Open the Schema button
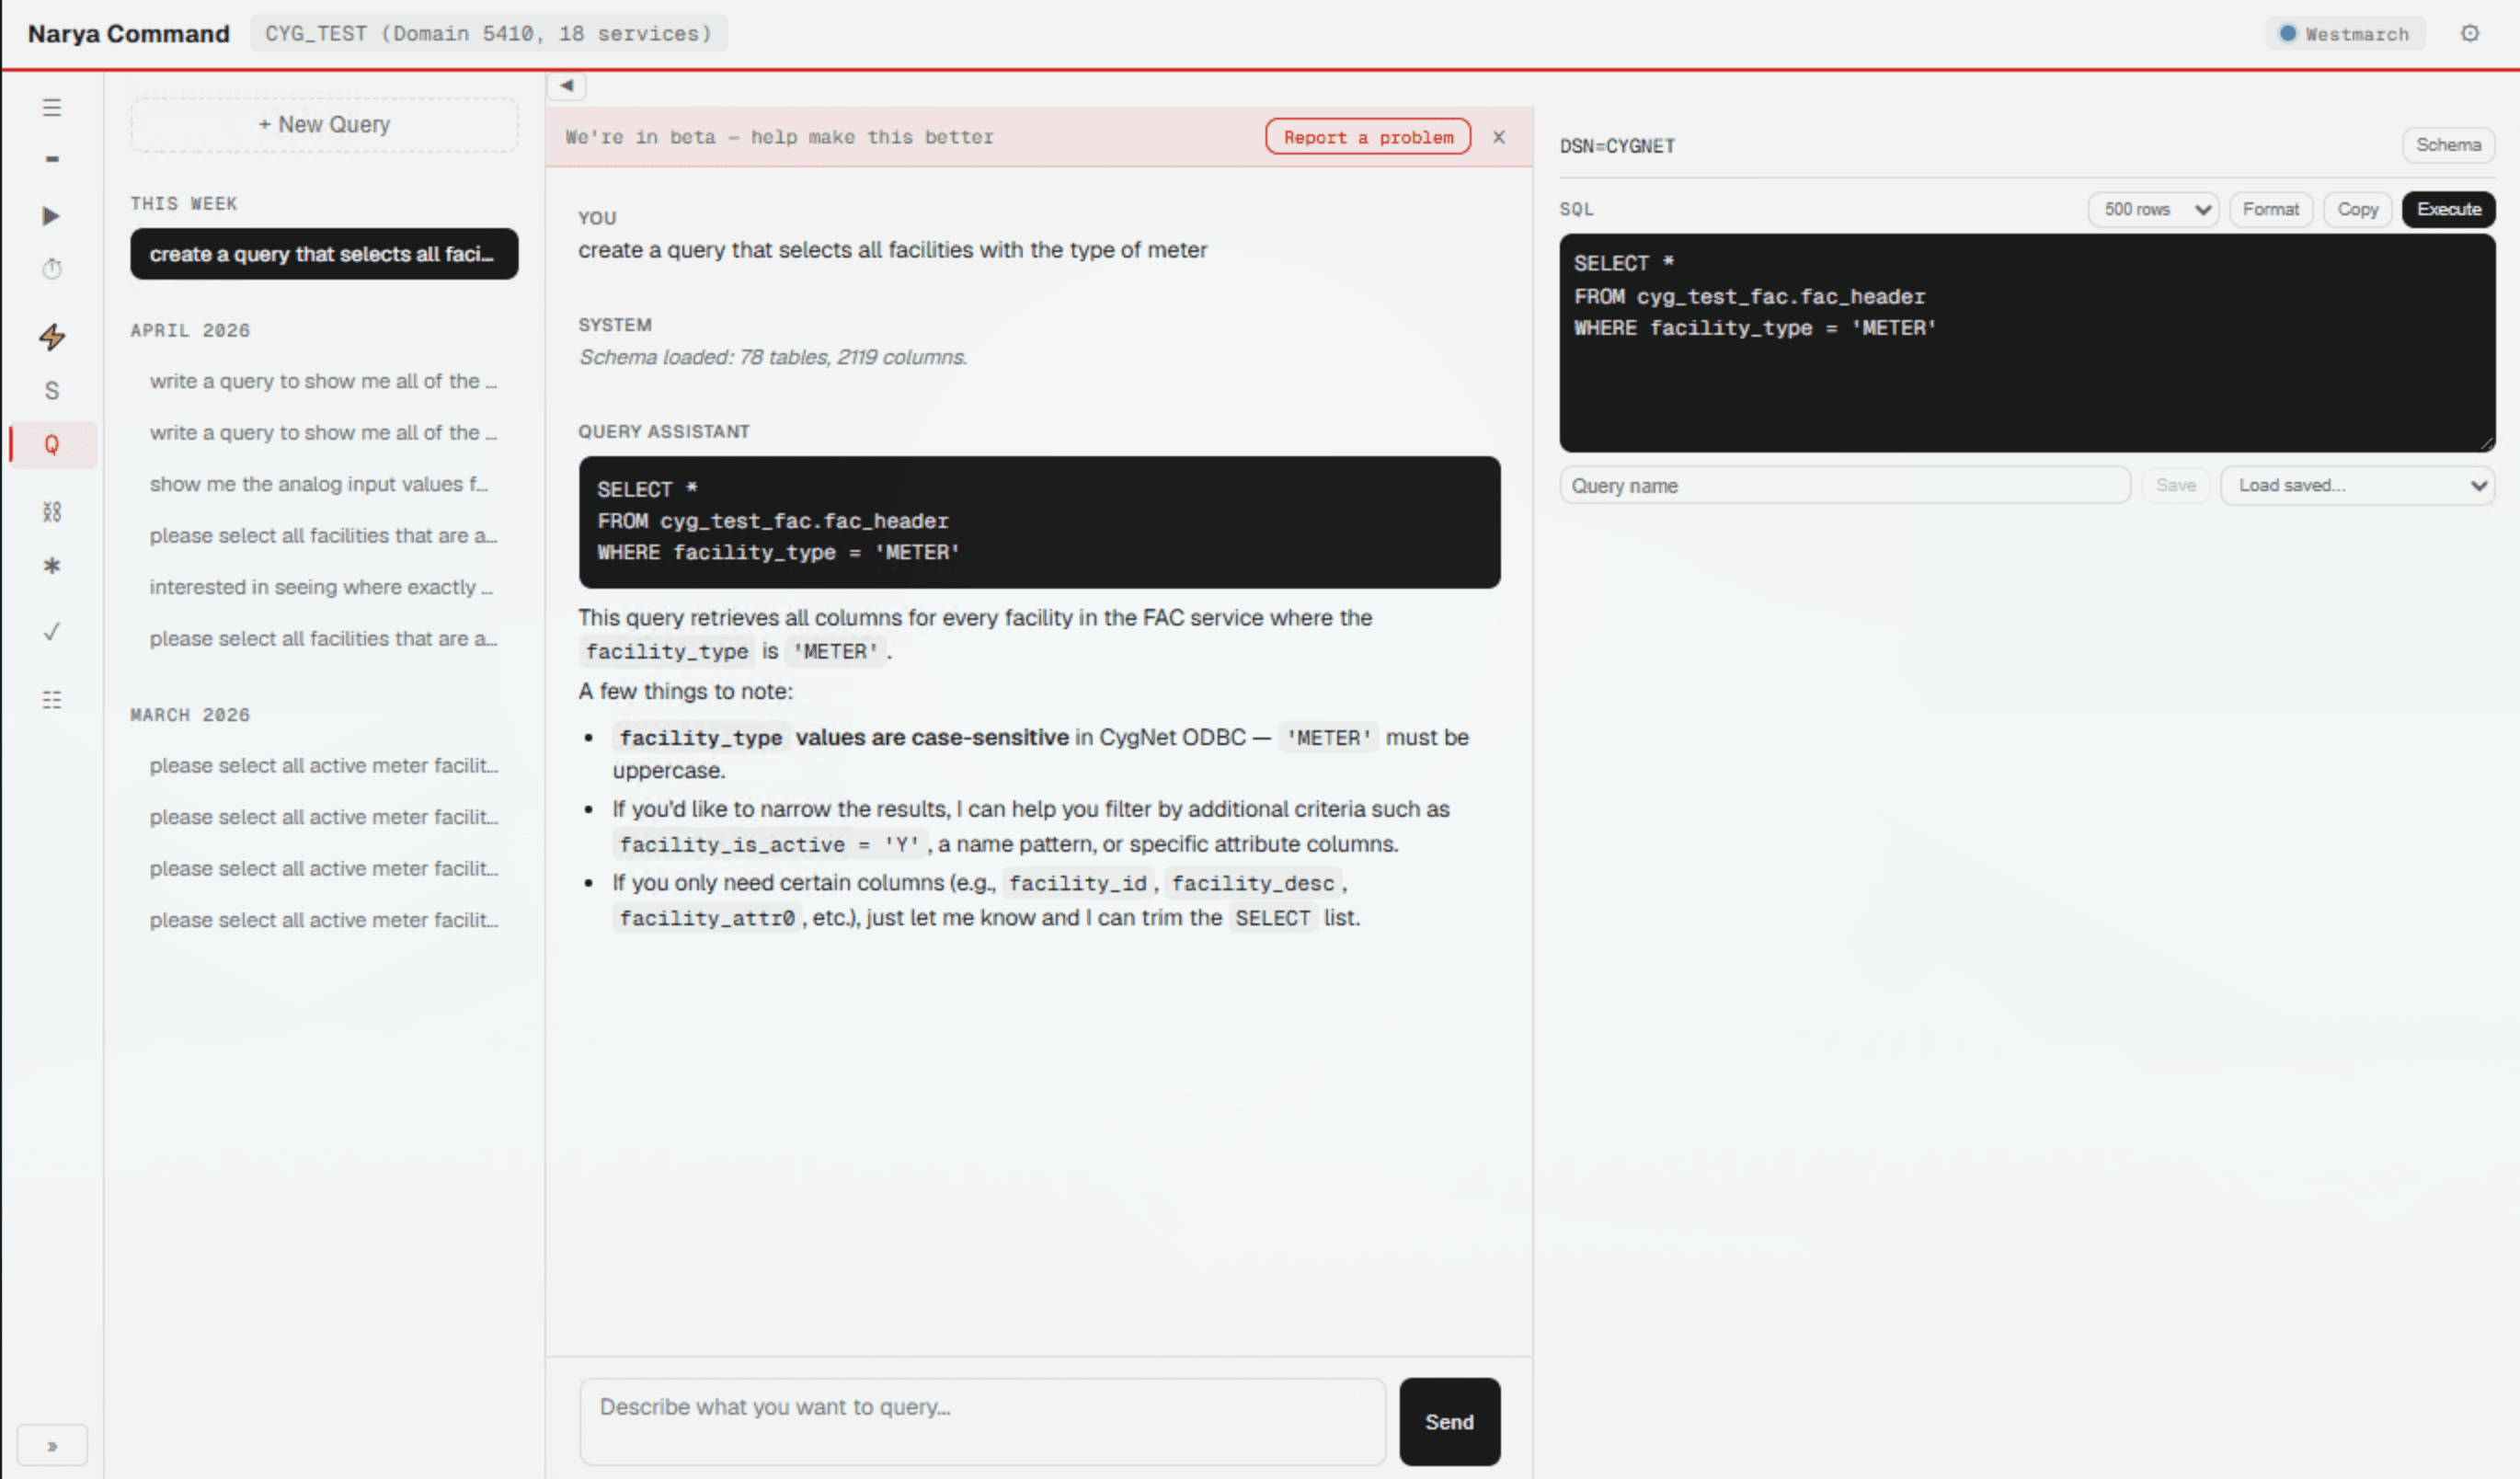 (x=2448, y=145)
